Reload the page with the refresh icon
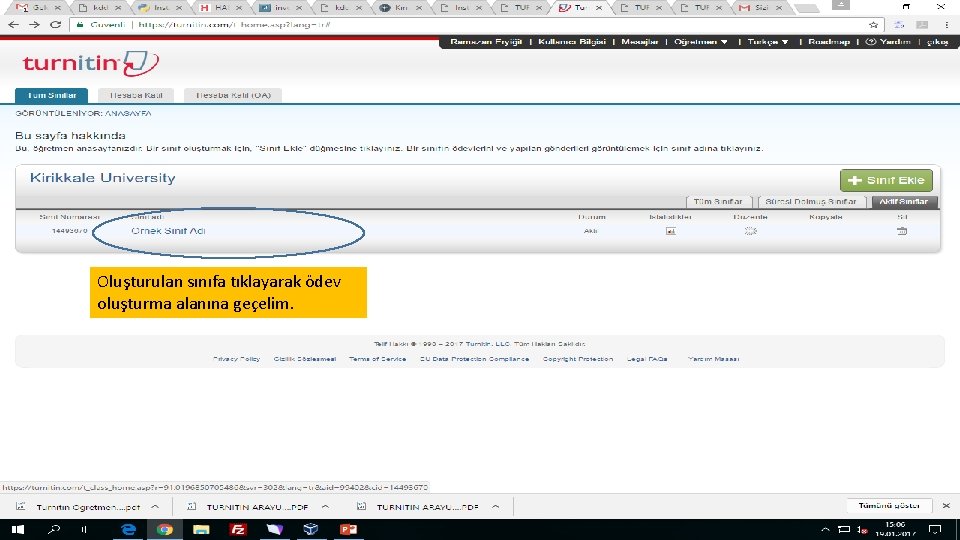The height and width of the screenshot is (540, 960). (x=55, y=24)
